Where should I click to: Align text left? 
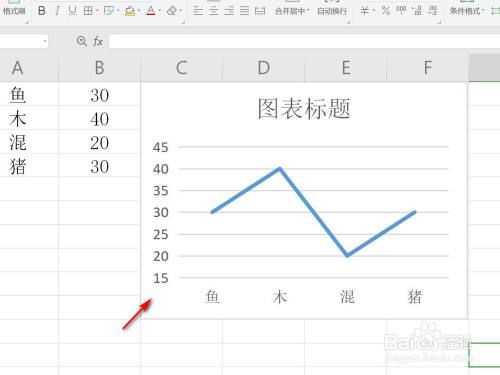click(198, 11)
